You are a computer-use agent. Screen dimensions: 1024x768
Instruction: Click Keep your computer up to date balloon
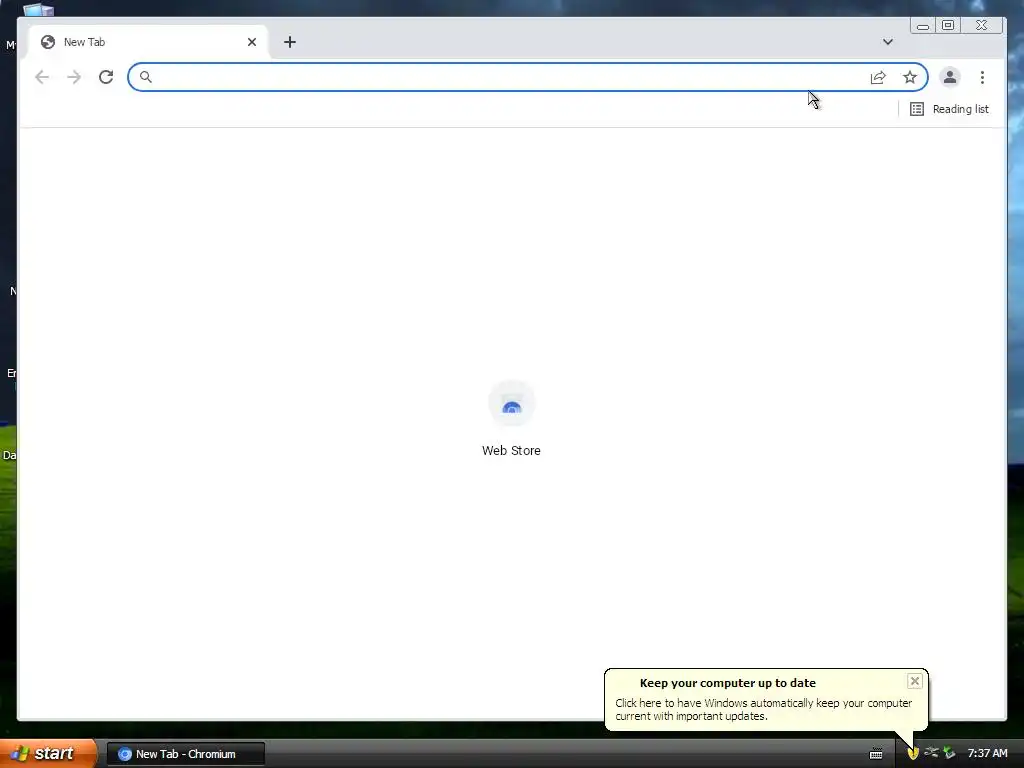coord(765,699)
